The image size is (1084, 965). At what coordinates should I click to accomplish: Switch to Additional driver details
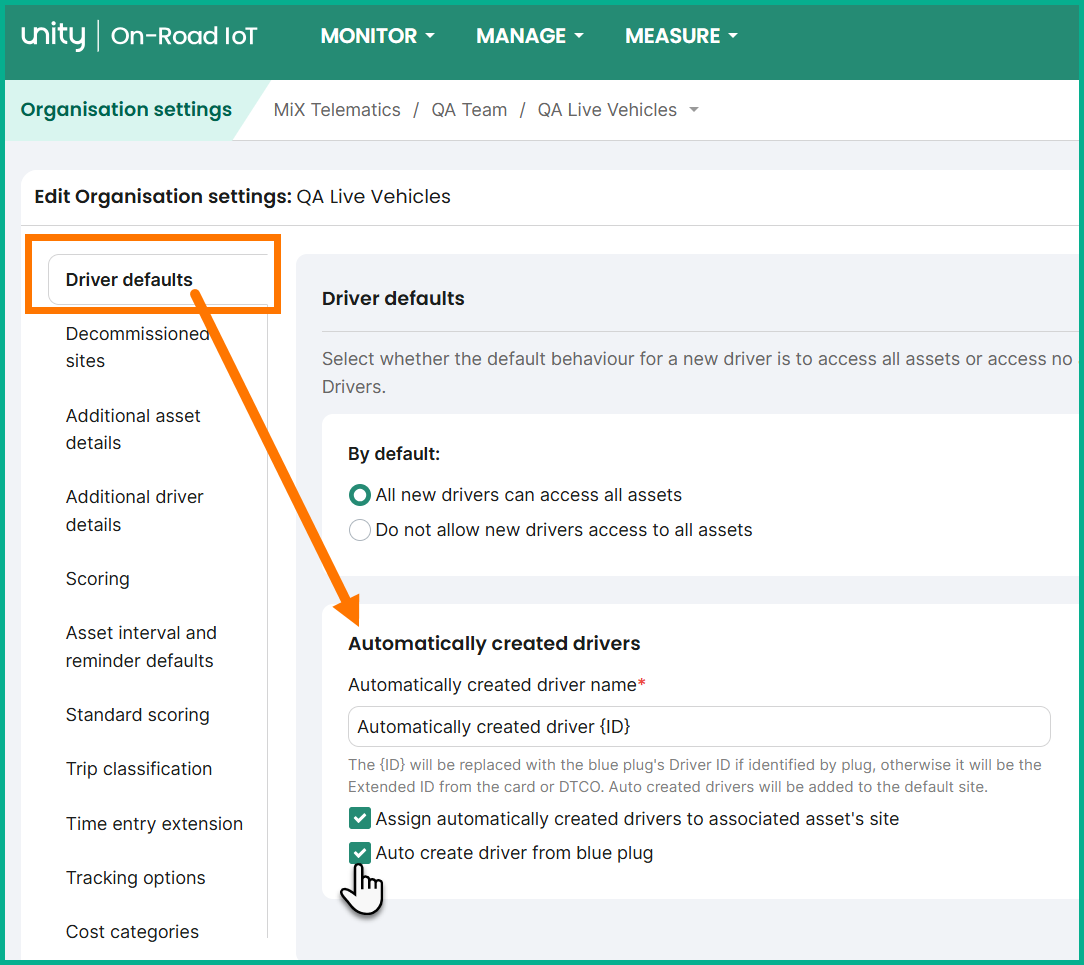(x=134, y=511)
